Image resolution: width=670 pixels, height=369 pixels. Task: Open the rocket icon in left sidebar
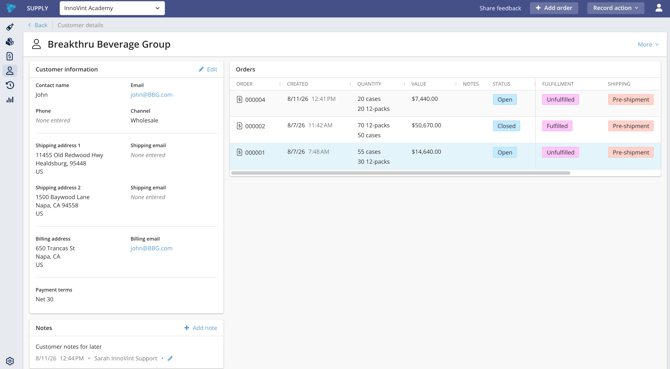coord(10,27)
